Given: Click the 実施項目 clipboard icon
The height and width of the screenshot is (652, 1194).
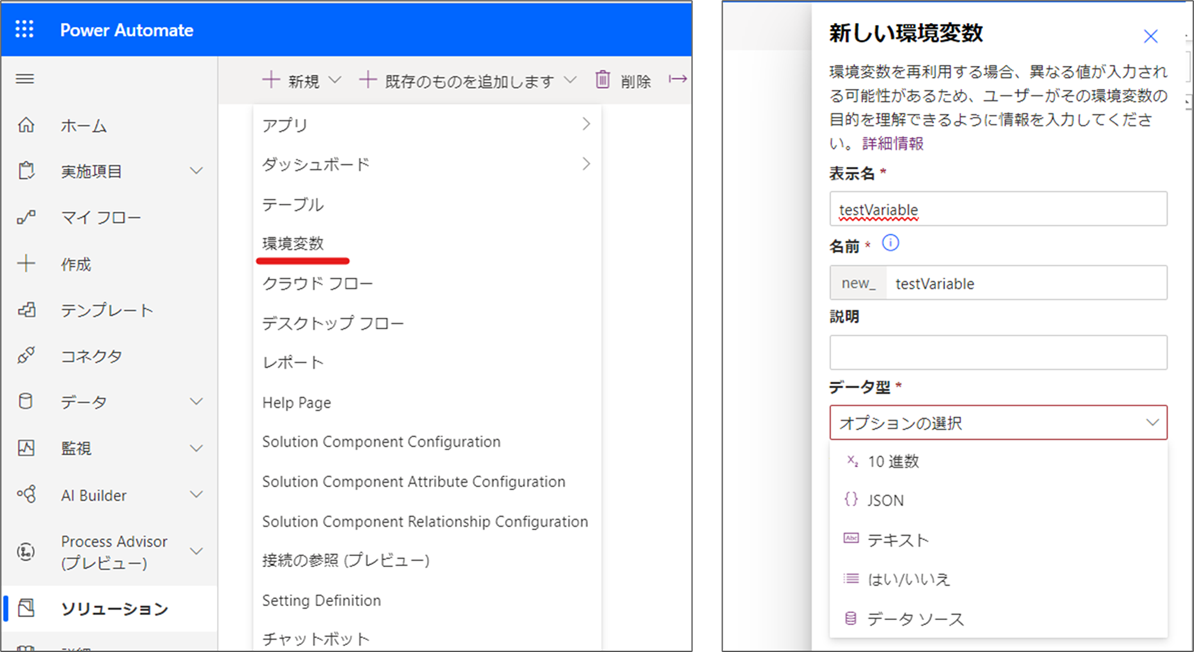Looking at the screenshot, I should (x=26, y=171).
